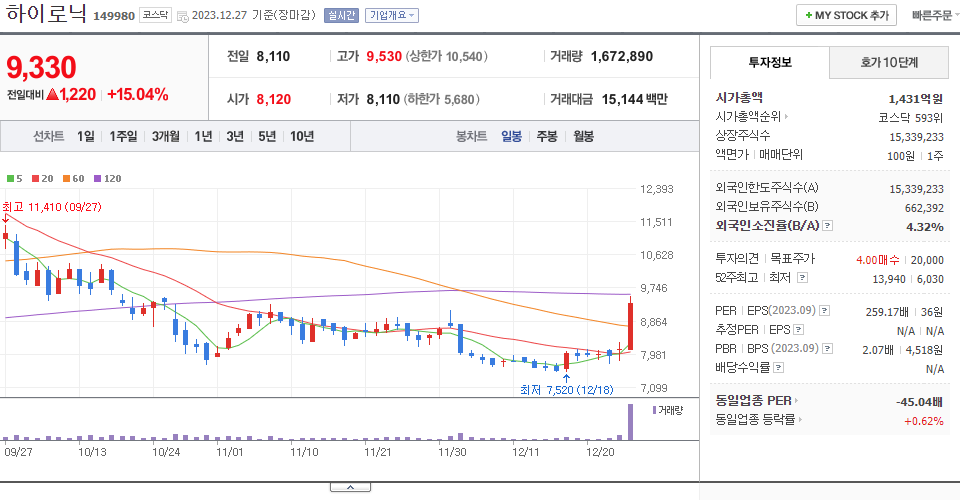Click the 거래량 1,672,890 value
The image size is (960, 500).
click(x=621, y=56)
